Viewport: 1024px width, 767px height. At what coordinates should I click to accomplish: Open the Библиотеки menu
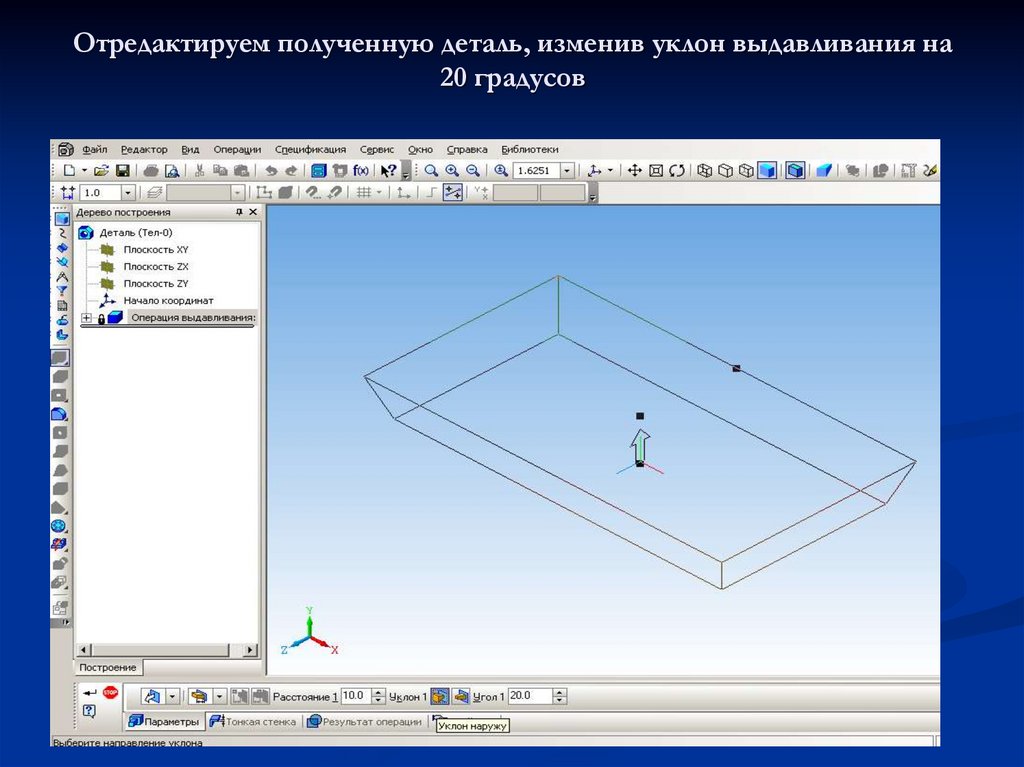click(530, 150)
